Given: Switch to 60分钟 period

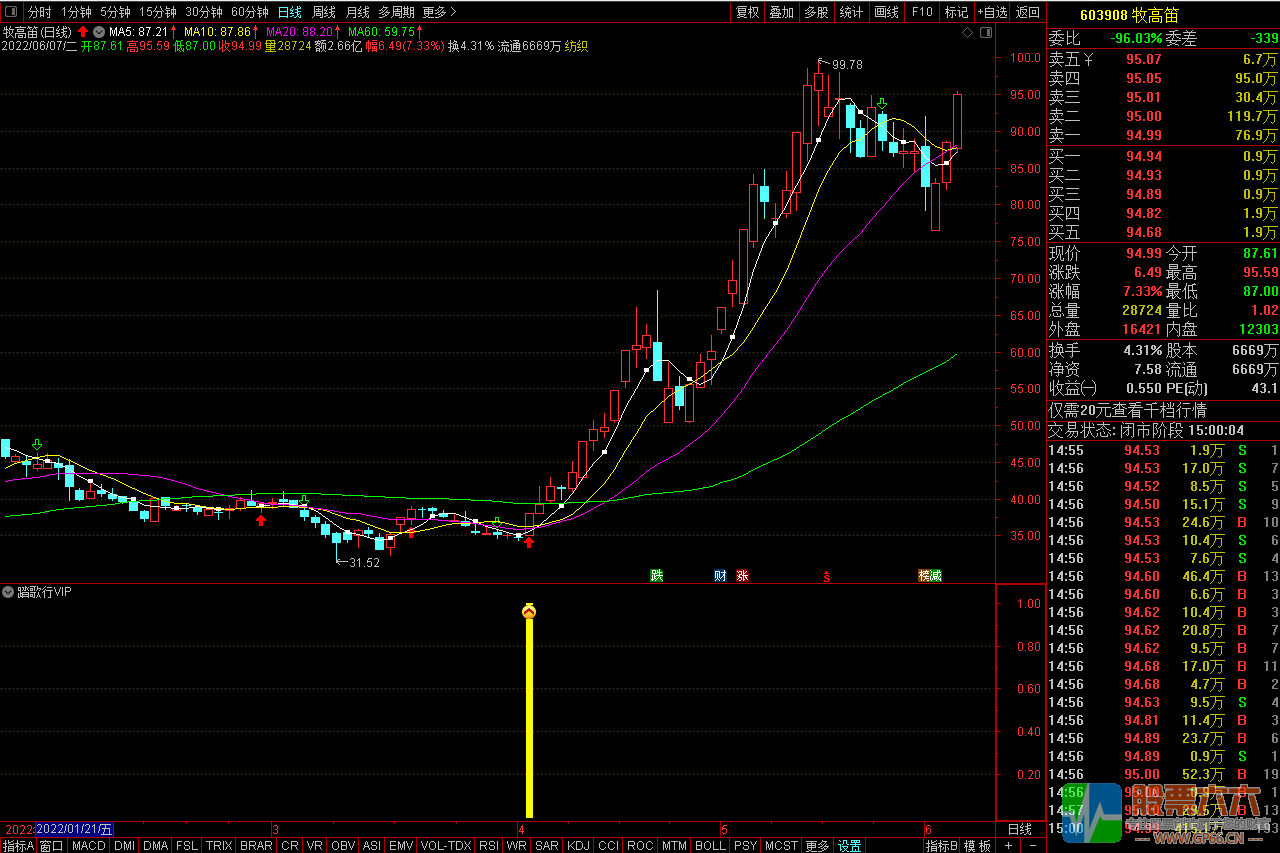Looking at the screenshot, I should pos(250,12).
